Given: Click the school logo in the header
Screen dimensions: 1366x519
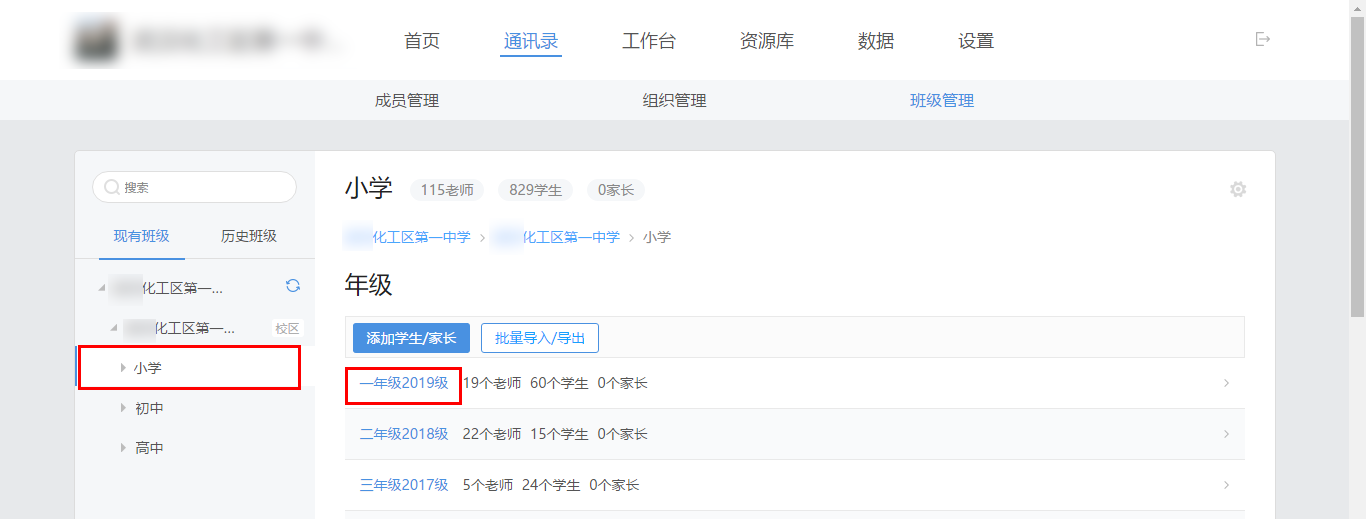Looking at the screenshot, I should click(x=96, y=40).
